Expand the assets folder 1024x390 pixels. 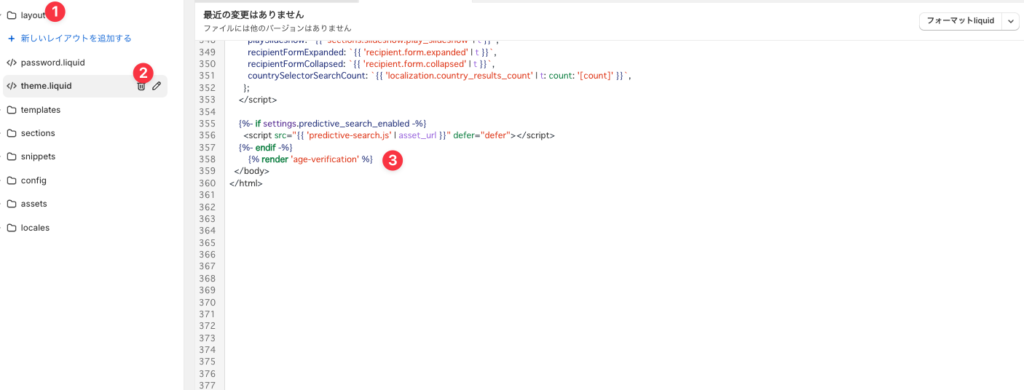(x=34, y=204)
